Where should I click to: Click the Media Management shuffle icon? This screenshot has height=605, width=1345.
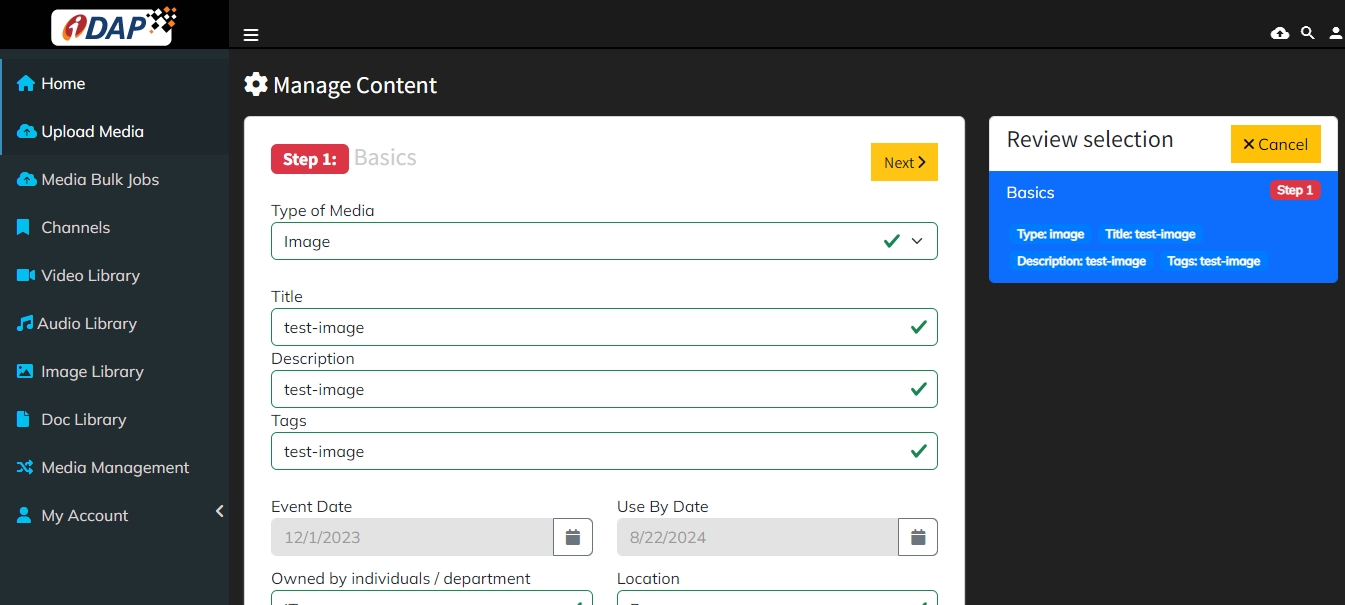pyautogui.click(x=25, y=467)
